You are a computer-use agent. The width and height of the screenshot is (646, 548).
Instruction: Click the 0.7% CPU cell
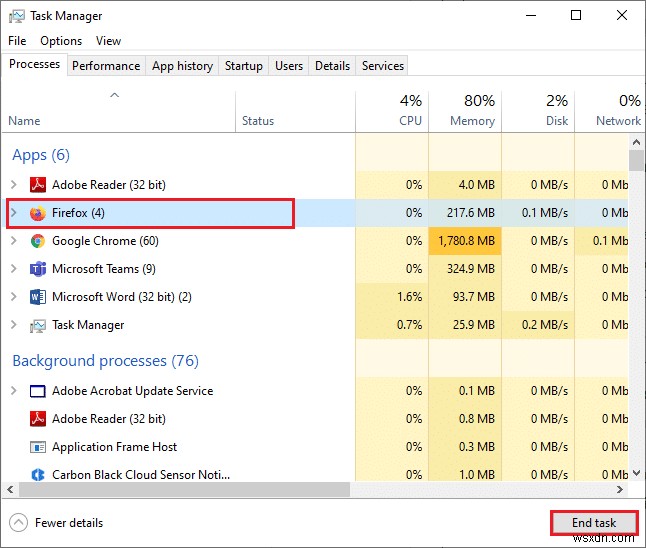[x=392, y=325]
